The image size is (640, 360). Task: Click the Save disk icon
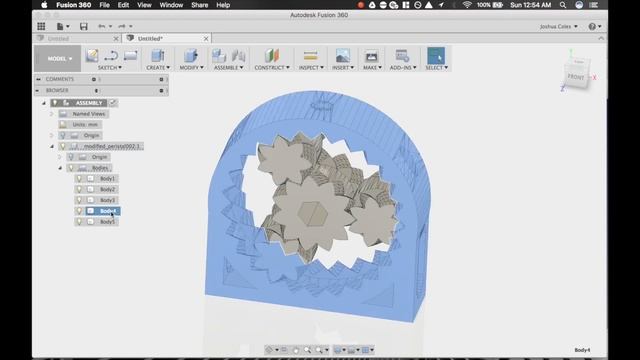pyautogui.click(x=84, y=27)
